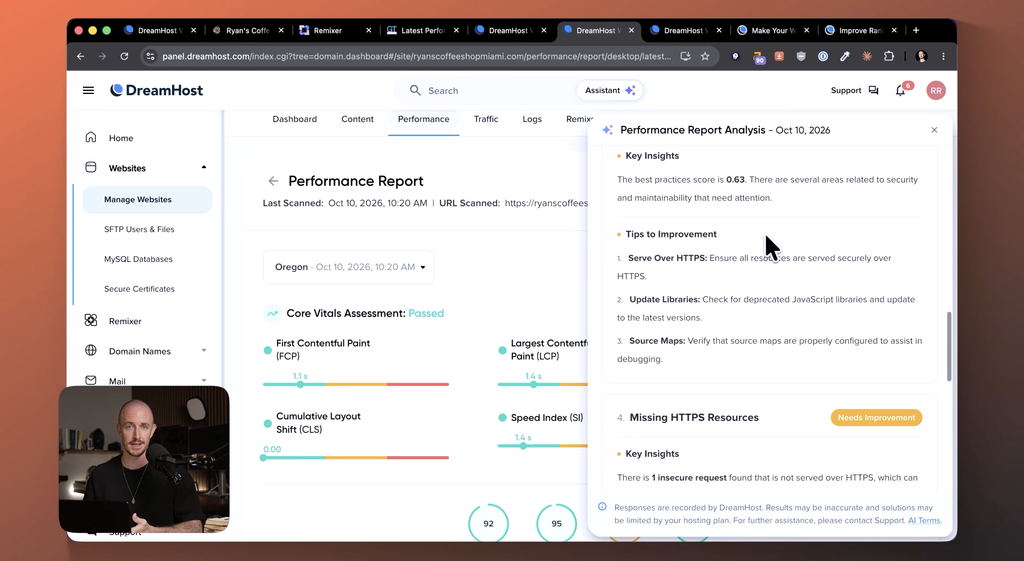The height and width of the screenshot is (561, 1024).
Task: Click the Chrome profile picture
Action: point(921,56)
